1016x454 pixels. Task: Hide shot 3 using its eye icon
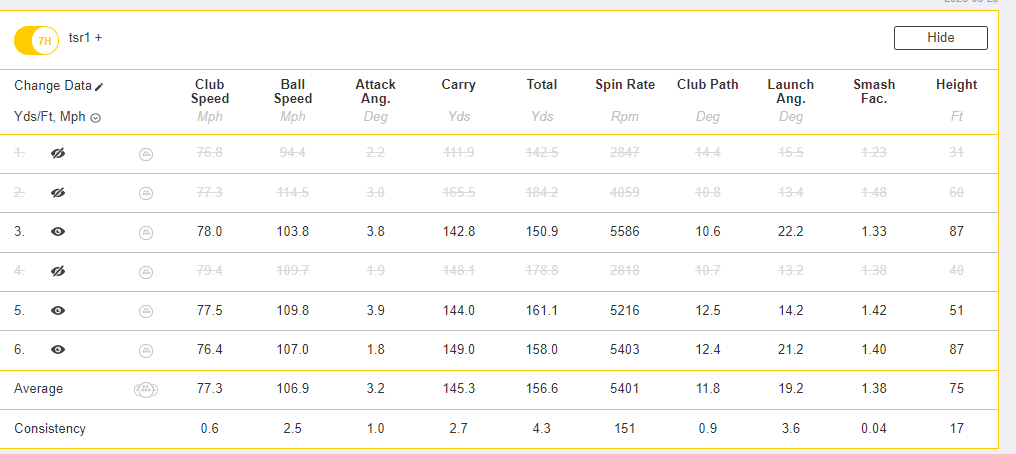(x=58, y=231)
